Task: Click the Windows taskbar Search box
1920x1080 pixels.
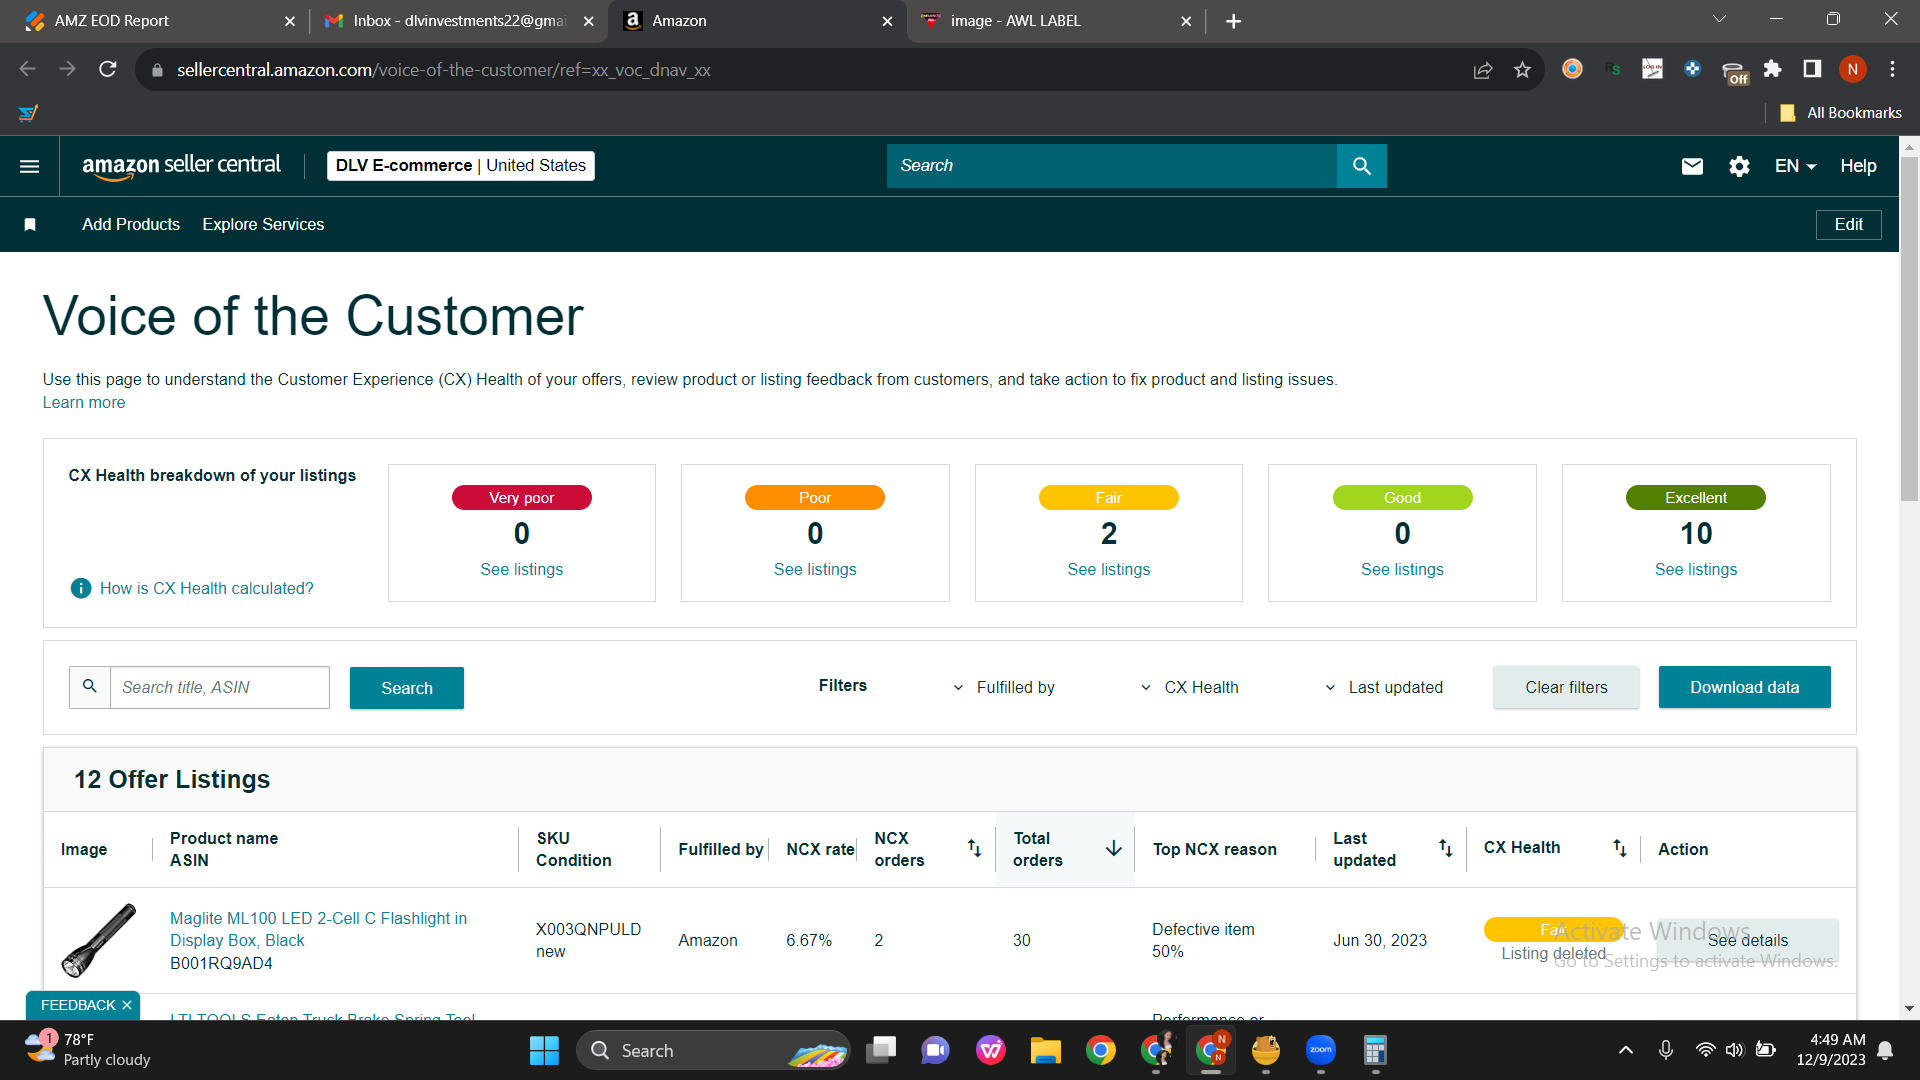Action: click(x=713, y=1050)
